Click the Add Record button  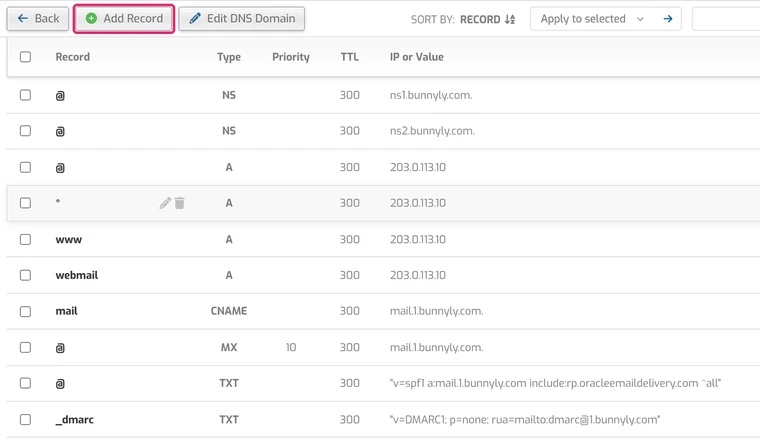[124, 18]
